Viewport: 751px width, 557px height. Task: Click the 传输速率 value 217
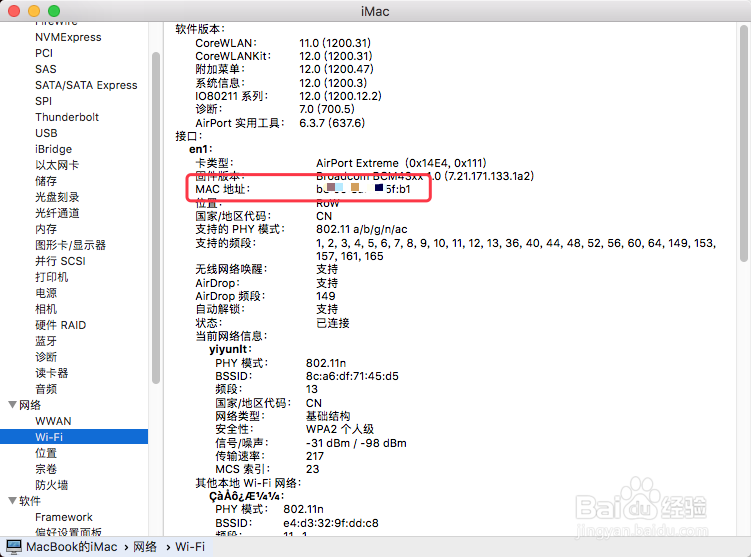[315, 456]
